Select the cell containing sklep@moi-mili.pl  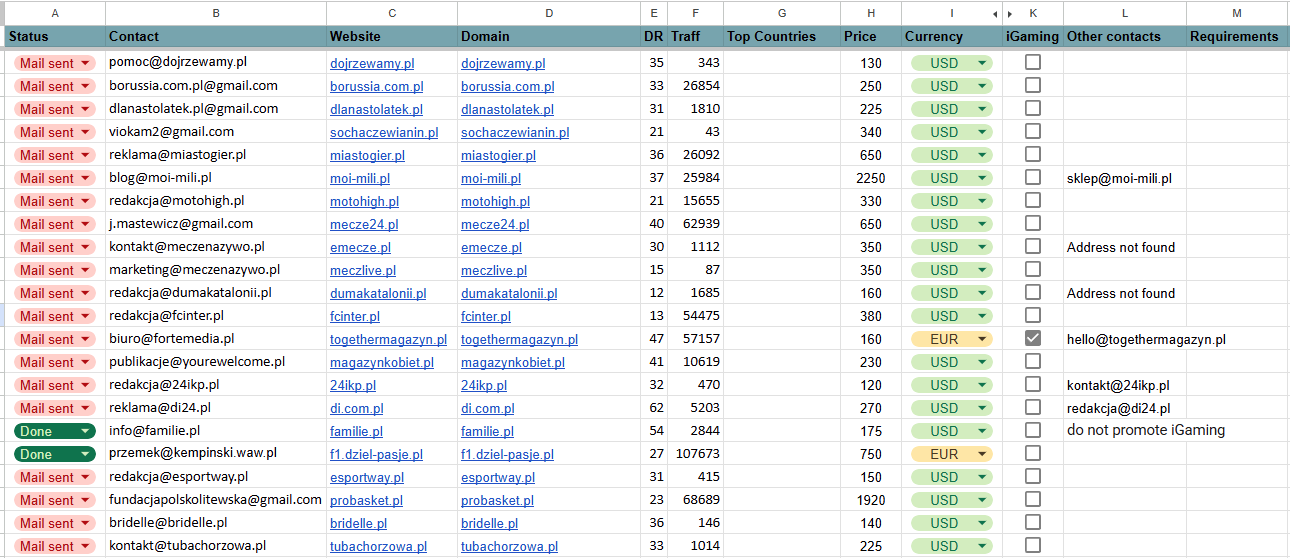click(1125, 178)
